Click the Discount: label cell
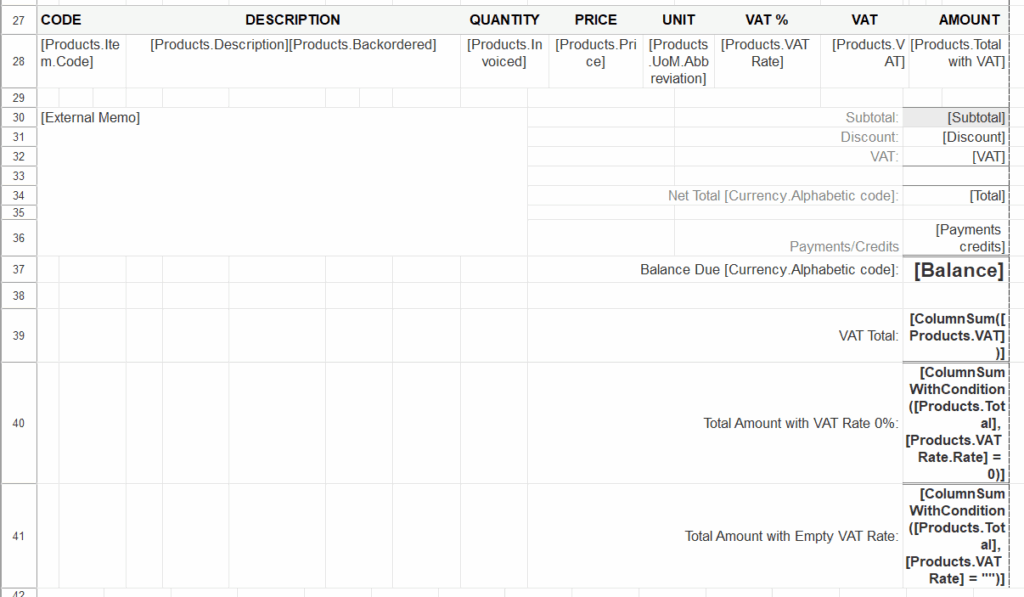This screenshot has width=1024, height=597. point(788,137)
